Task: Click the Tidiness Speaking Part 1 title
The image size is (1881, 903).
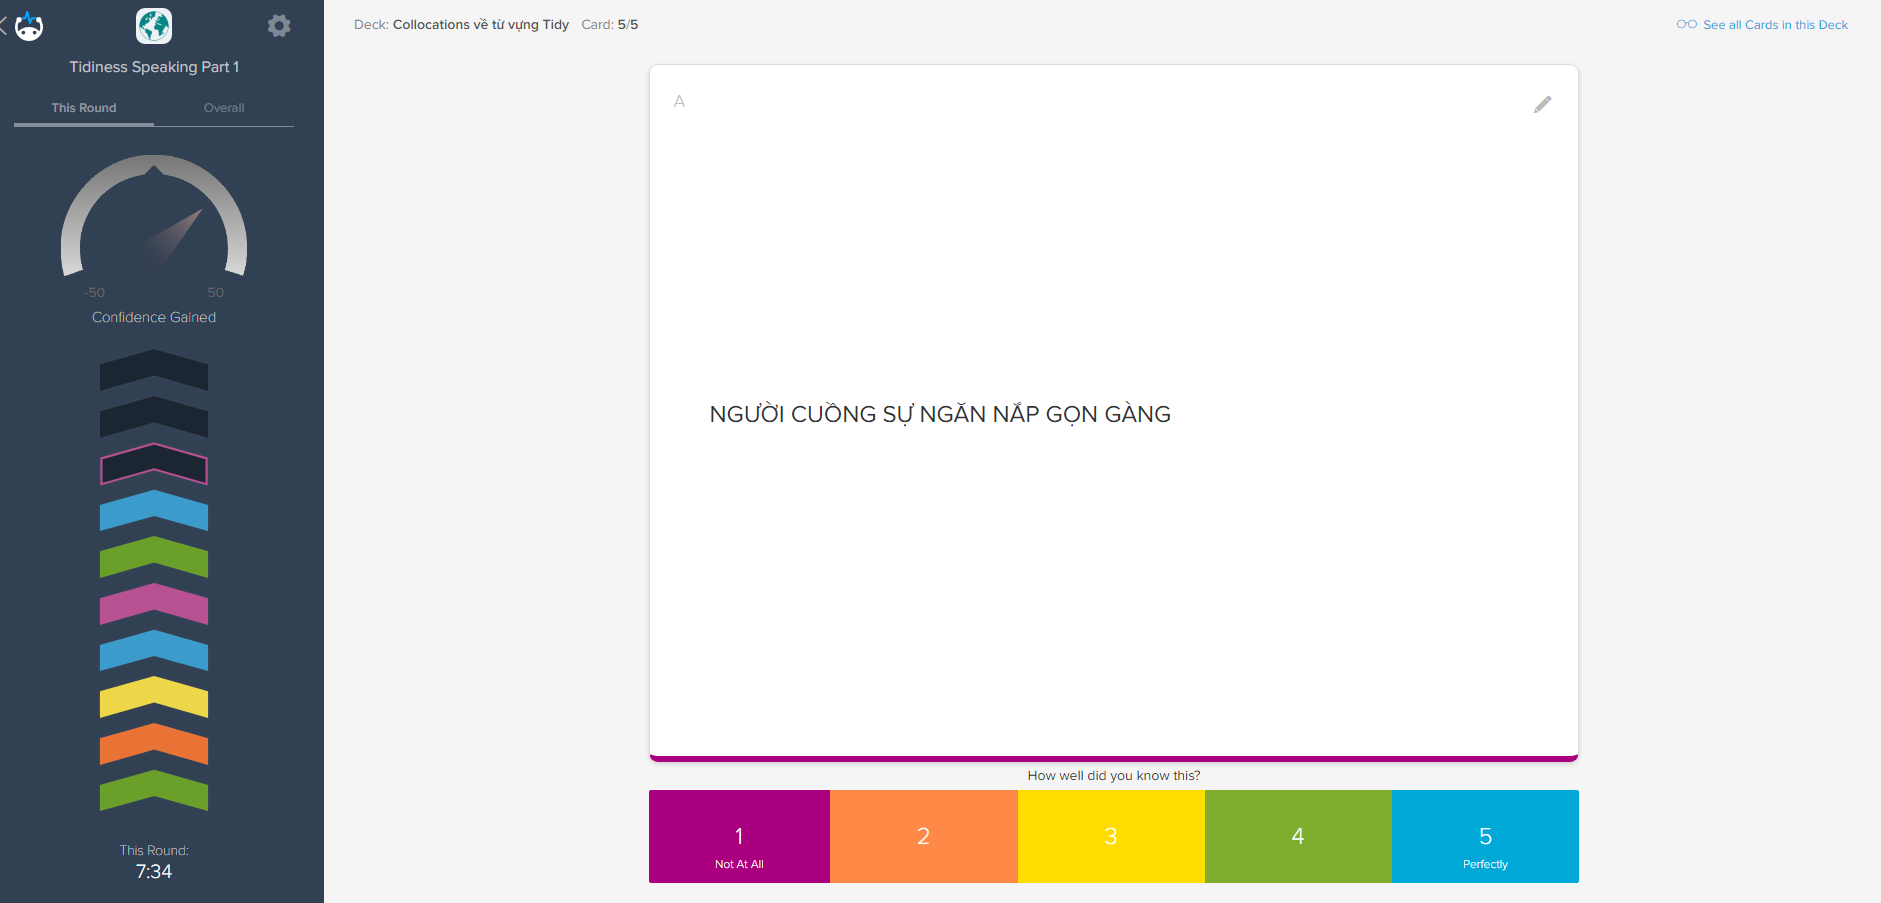Action: pyautogui.click(x=154, y=67)
